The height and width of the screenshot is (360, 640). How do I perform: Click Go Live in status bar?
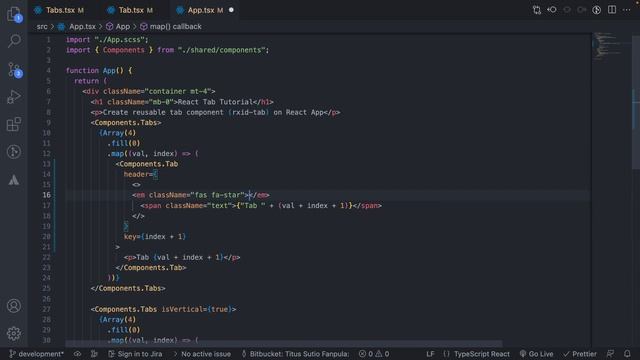536,354
